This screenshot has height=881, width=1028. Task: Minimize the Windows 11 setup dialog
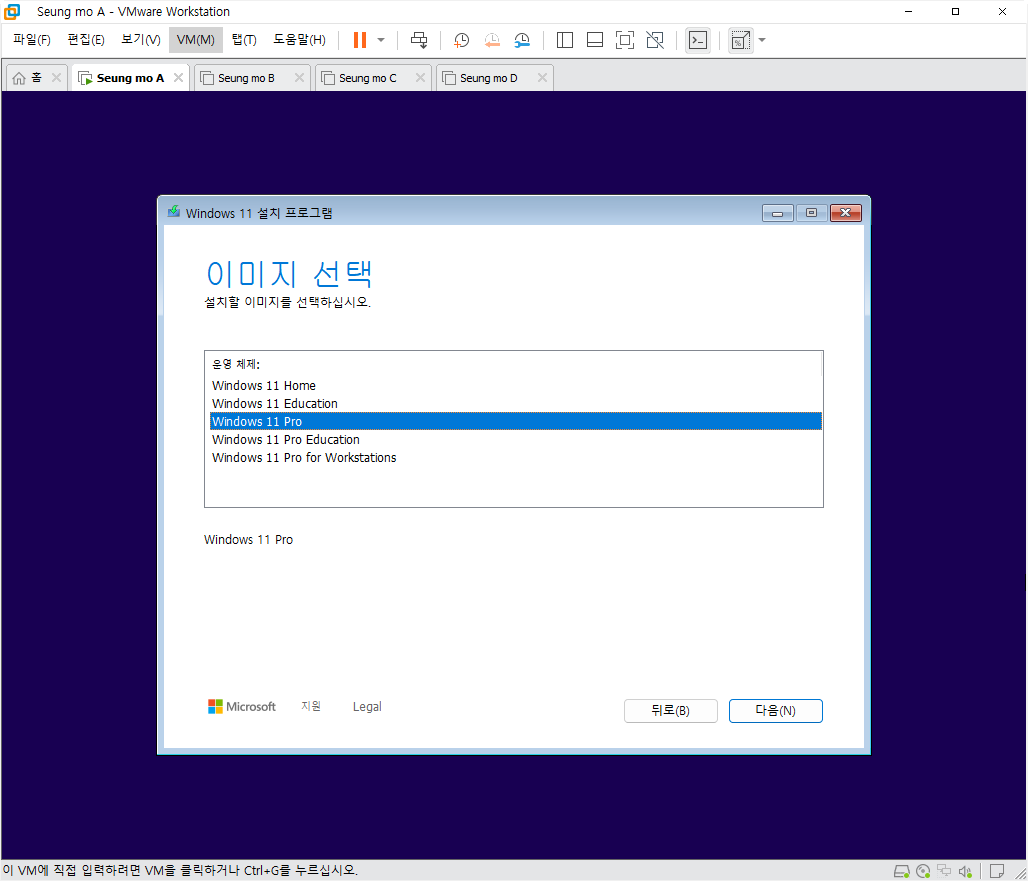coord(778,213)
